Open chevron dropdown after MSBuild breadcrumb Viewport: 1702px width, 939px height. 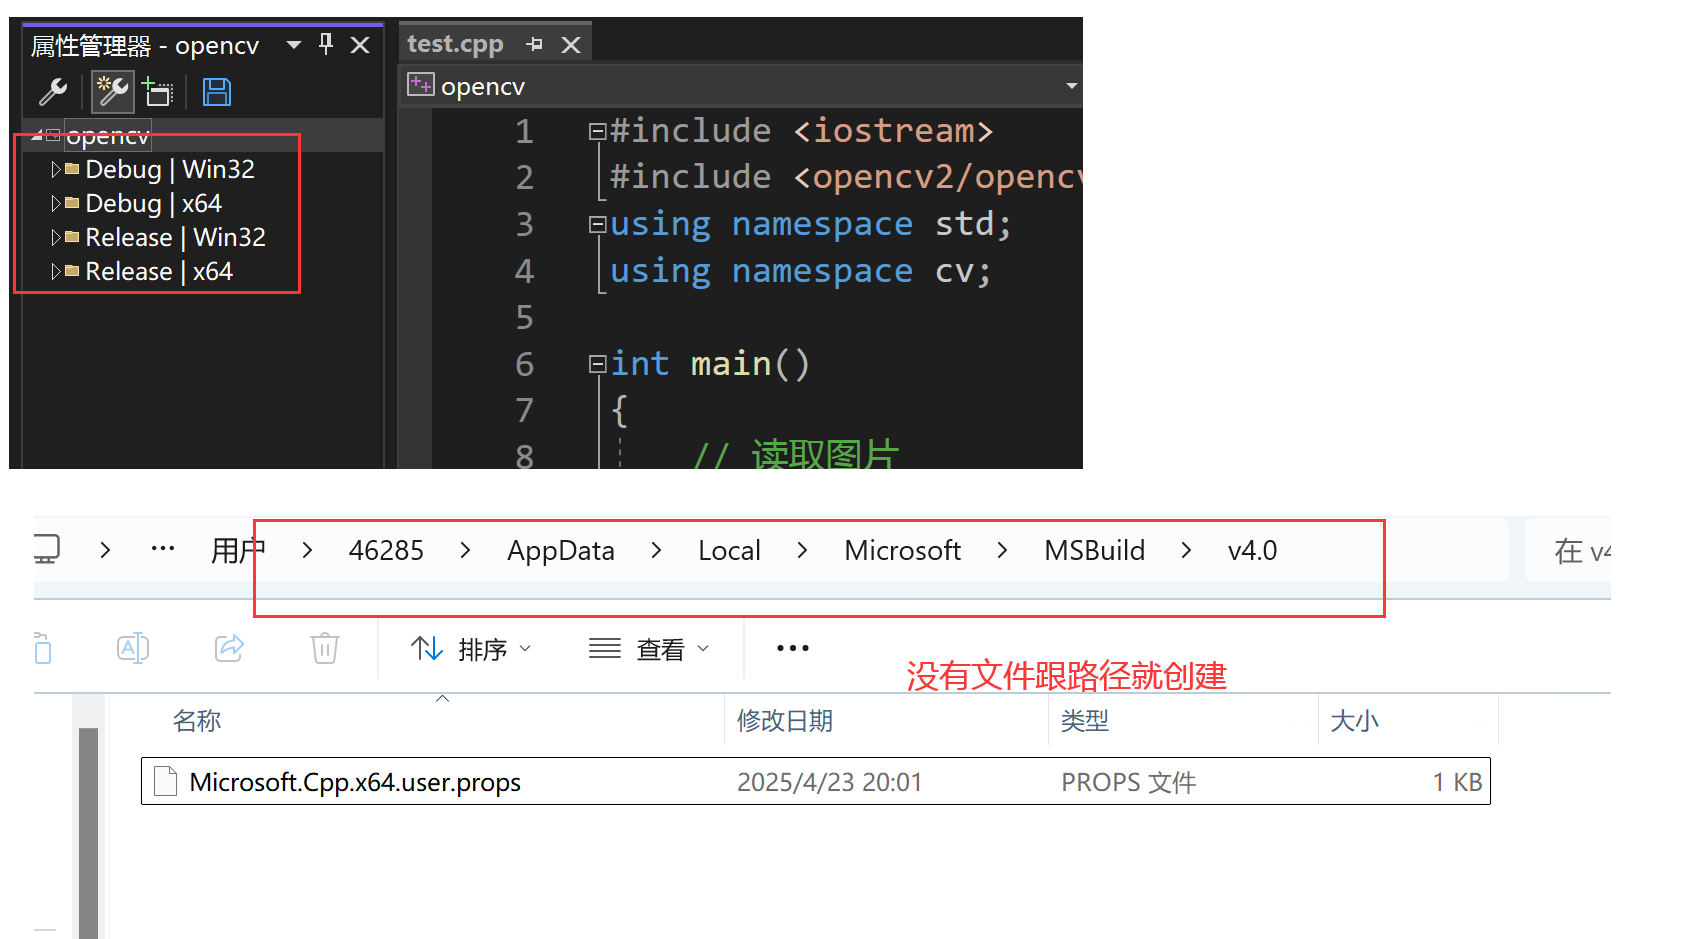click(x=1186, y=551)
